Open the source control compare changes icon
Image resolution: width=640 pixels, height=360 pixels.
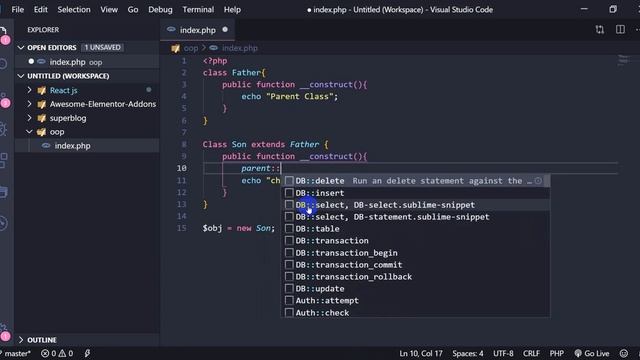pyautogui.click(x=599, y=29)
